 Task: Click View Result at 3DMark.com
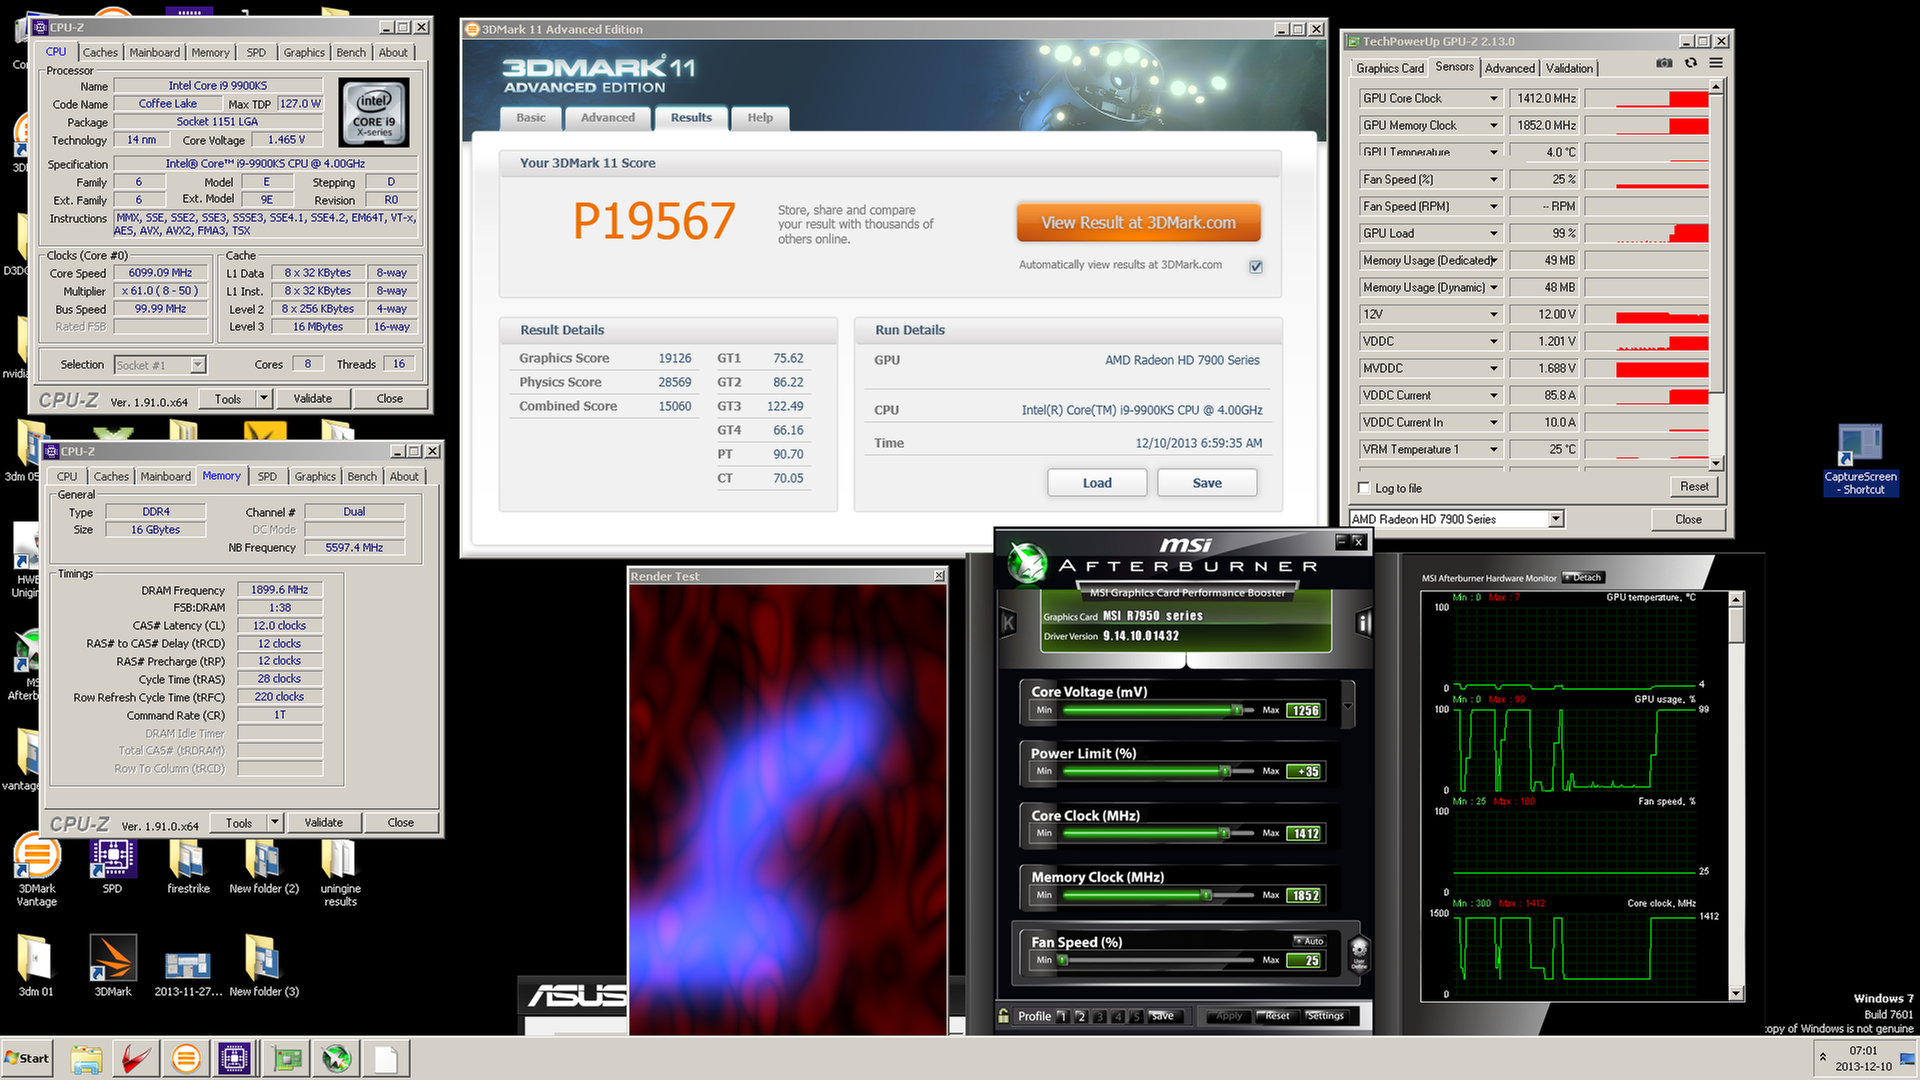1138,223
